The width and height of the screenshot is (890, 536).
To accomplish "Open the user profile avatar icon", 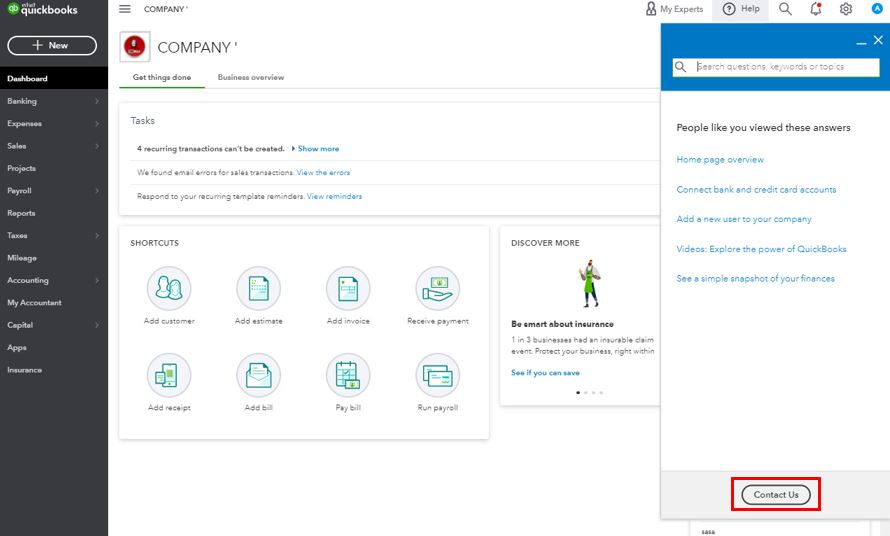I will pos(877,9).
